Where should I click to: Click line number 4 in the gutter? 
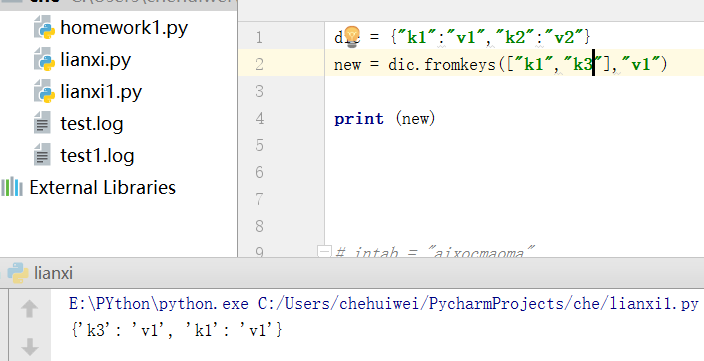(259, 119)
